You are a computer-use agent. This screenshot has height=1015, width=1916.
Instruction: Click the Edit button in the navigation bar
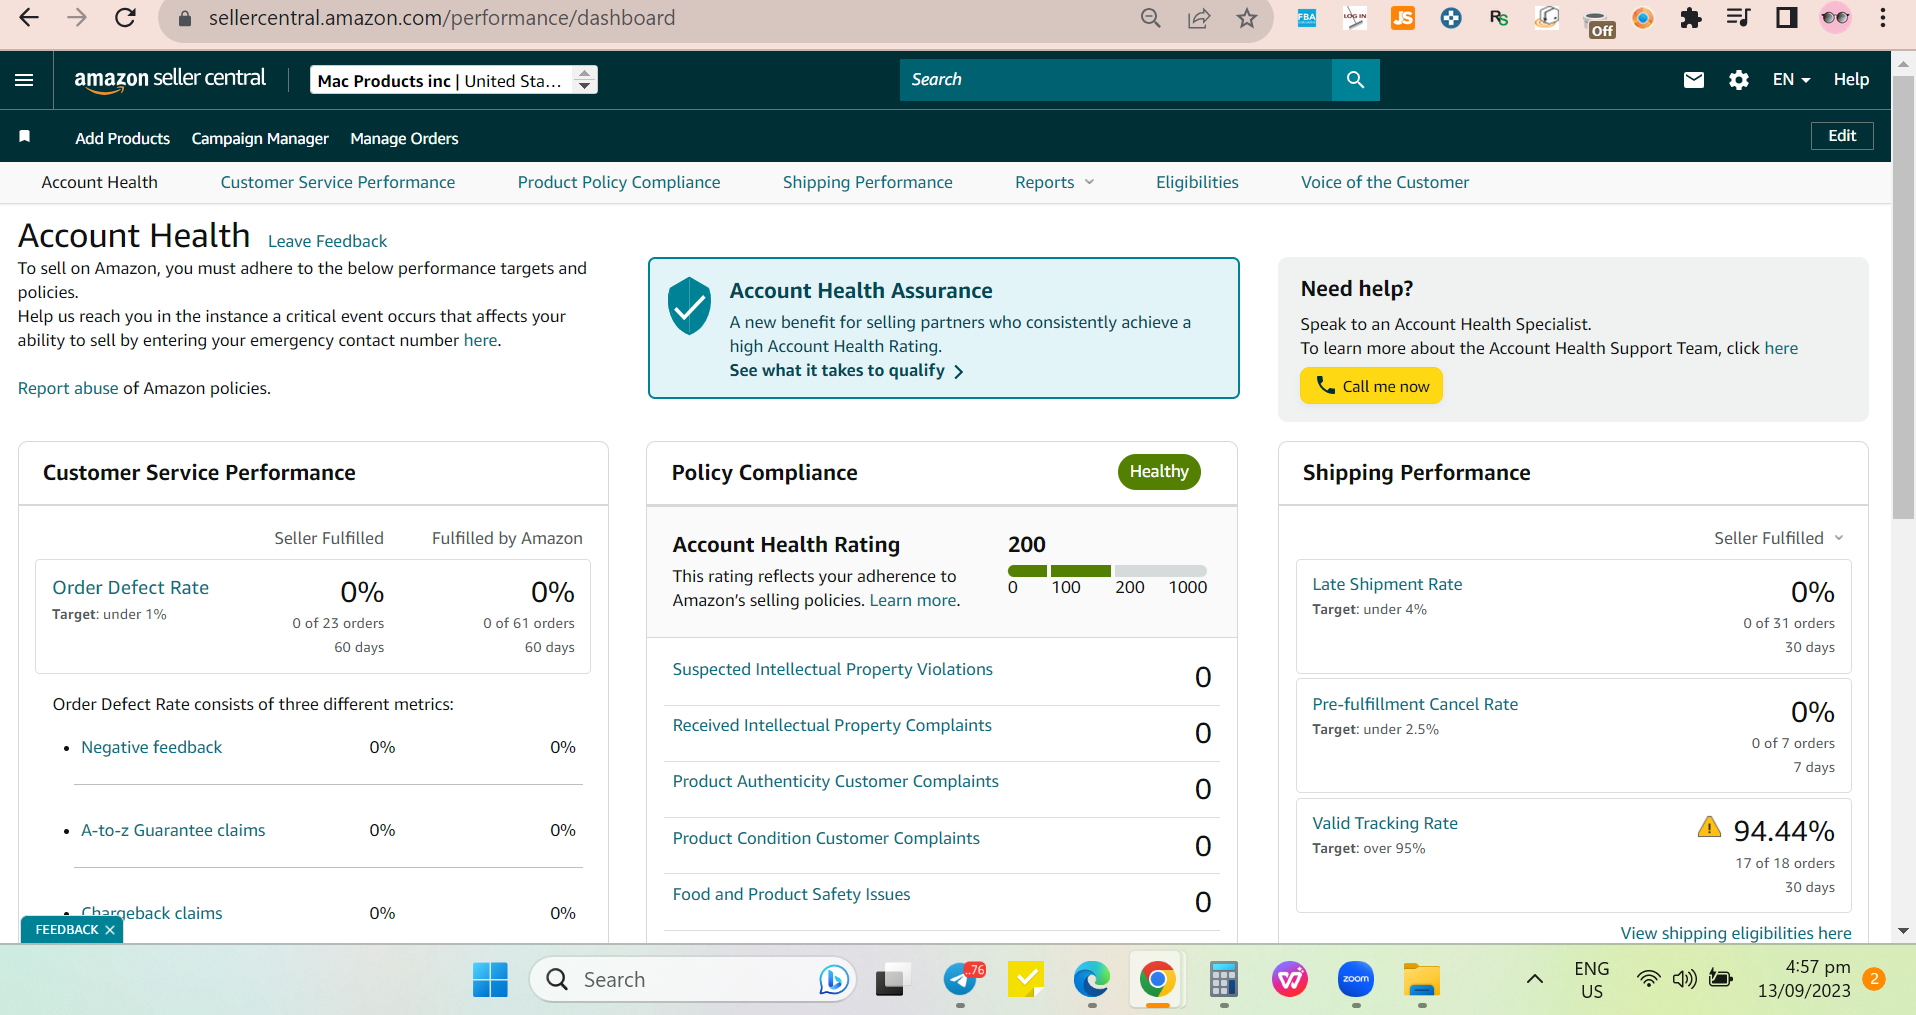(x=1842, y=136)
